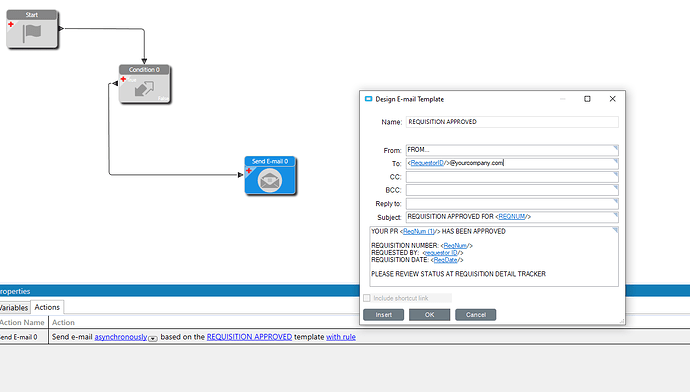Open variable picker corner on To field
The image size is (690, 392).
click(x=616, y=161)
